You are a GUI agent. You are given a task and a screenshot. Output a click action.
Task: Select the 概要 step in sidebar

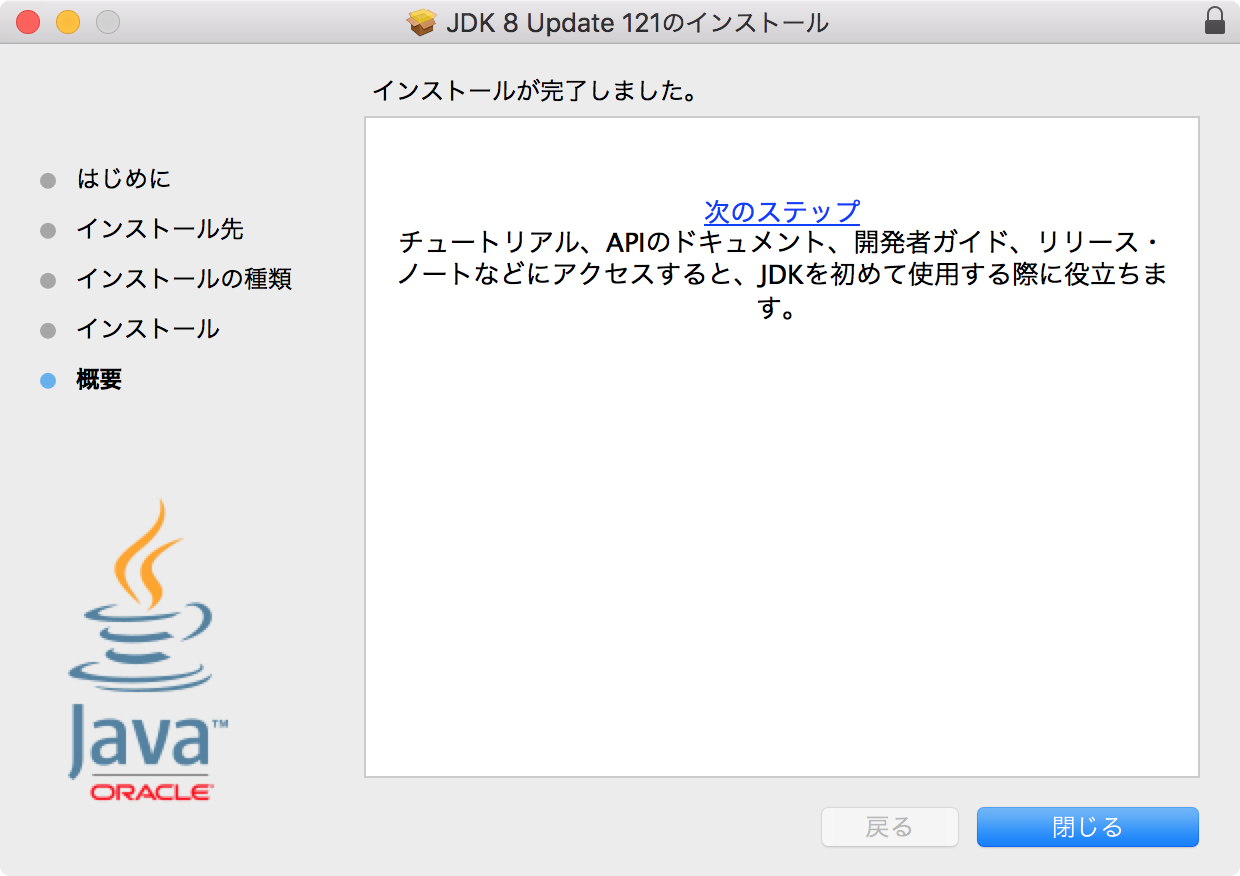tap(99, 380)
